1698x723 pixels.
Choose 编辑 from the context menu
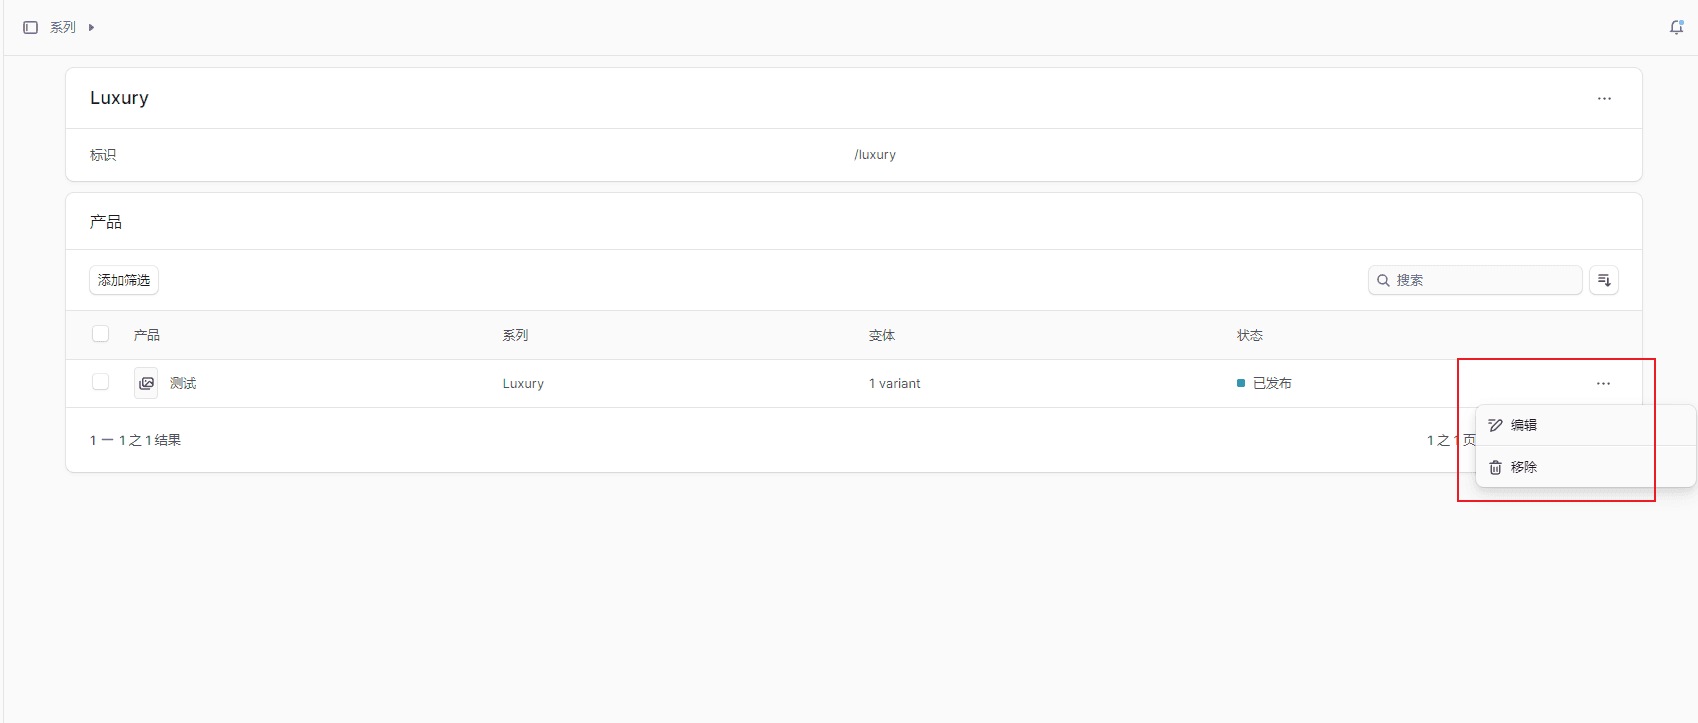(x=1523, y=425)
